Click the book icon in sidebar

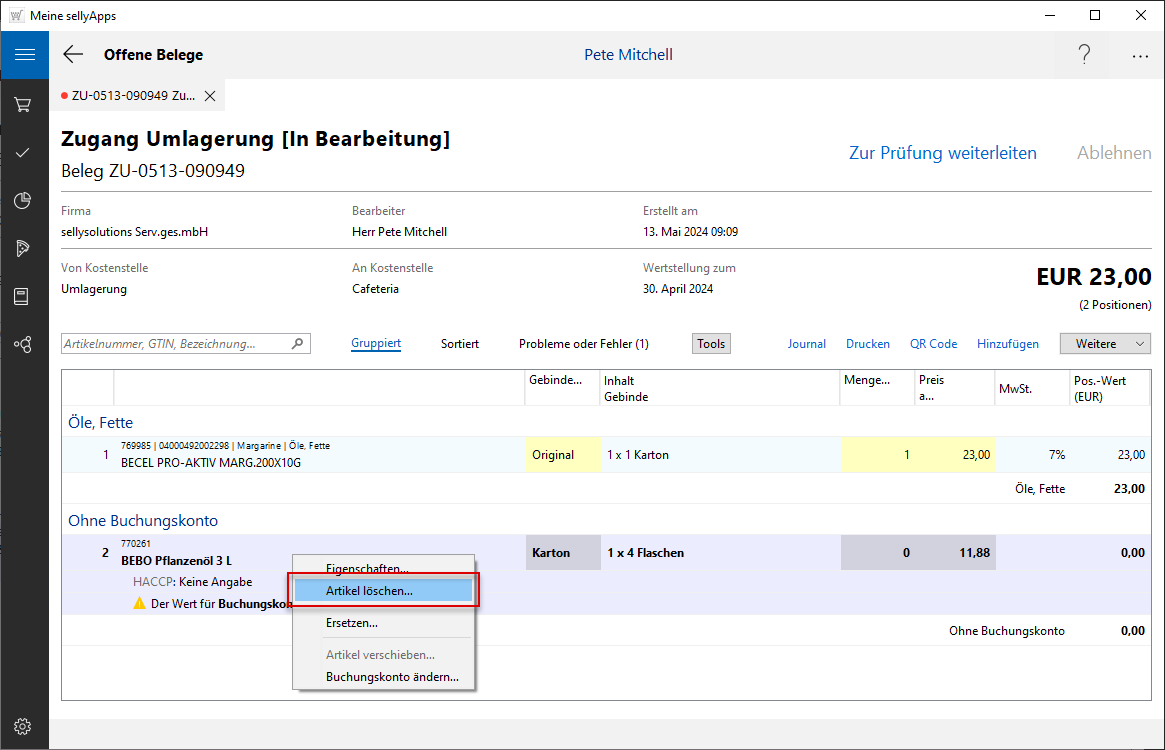click(23, 297)
